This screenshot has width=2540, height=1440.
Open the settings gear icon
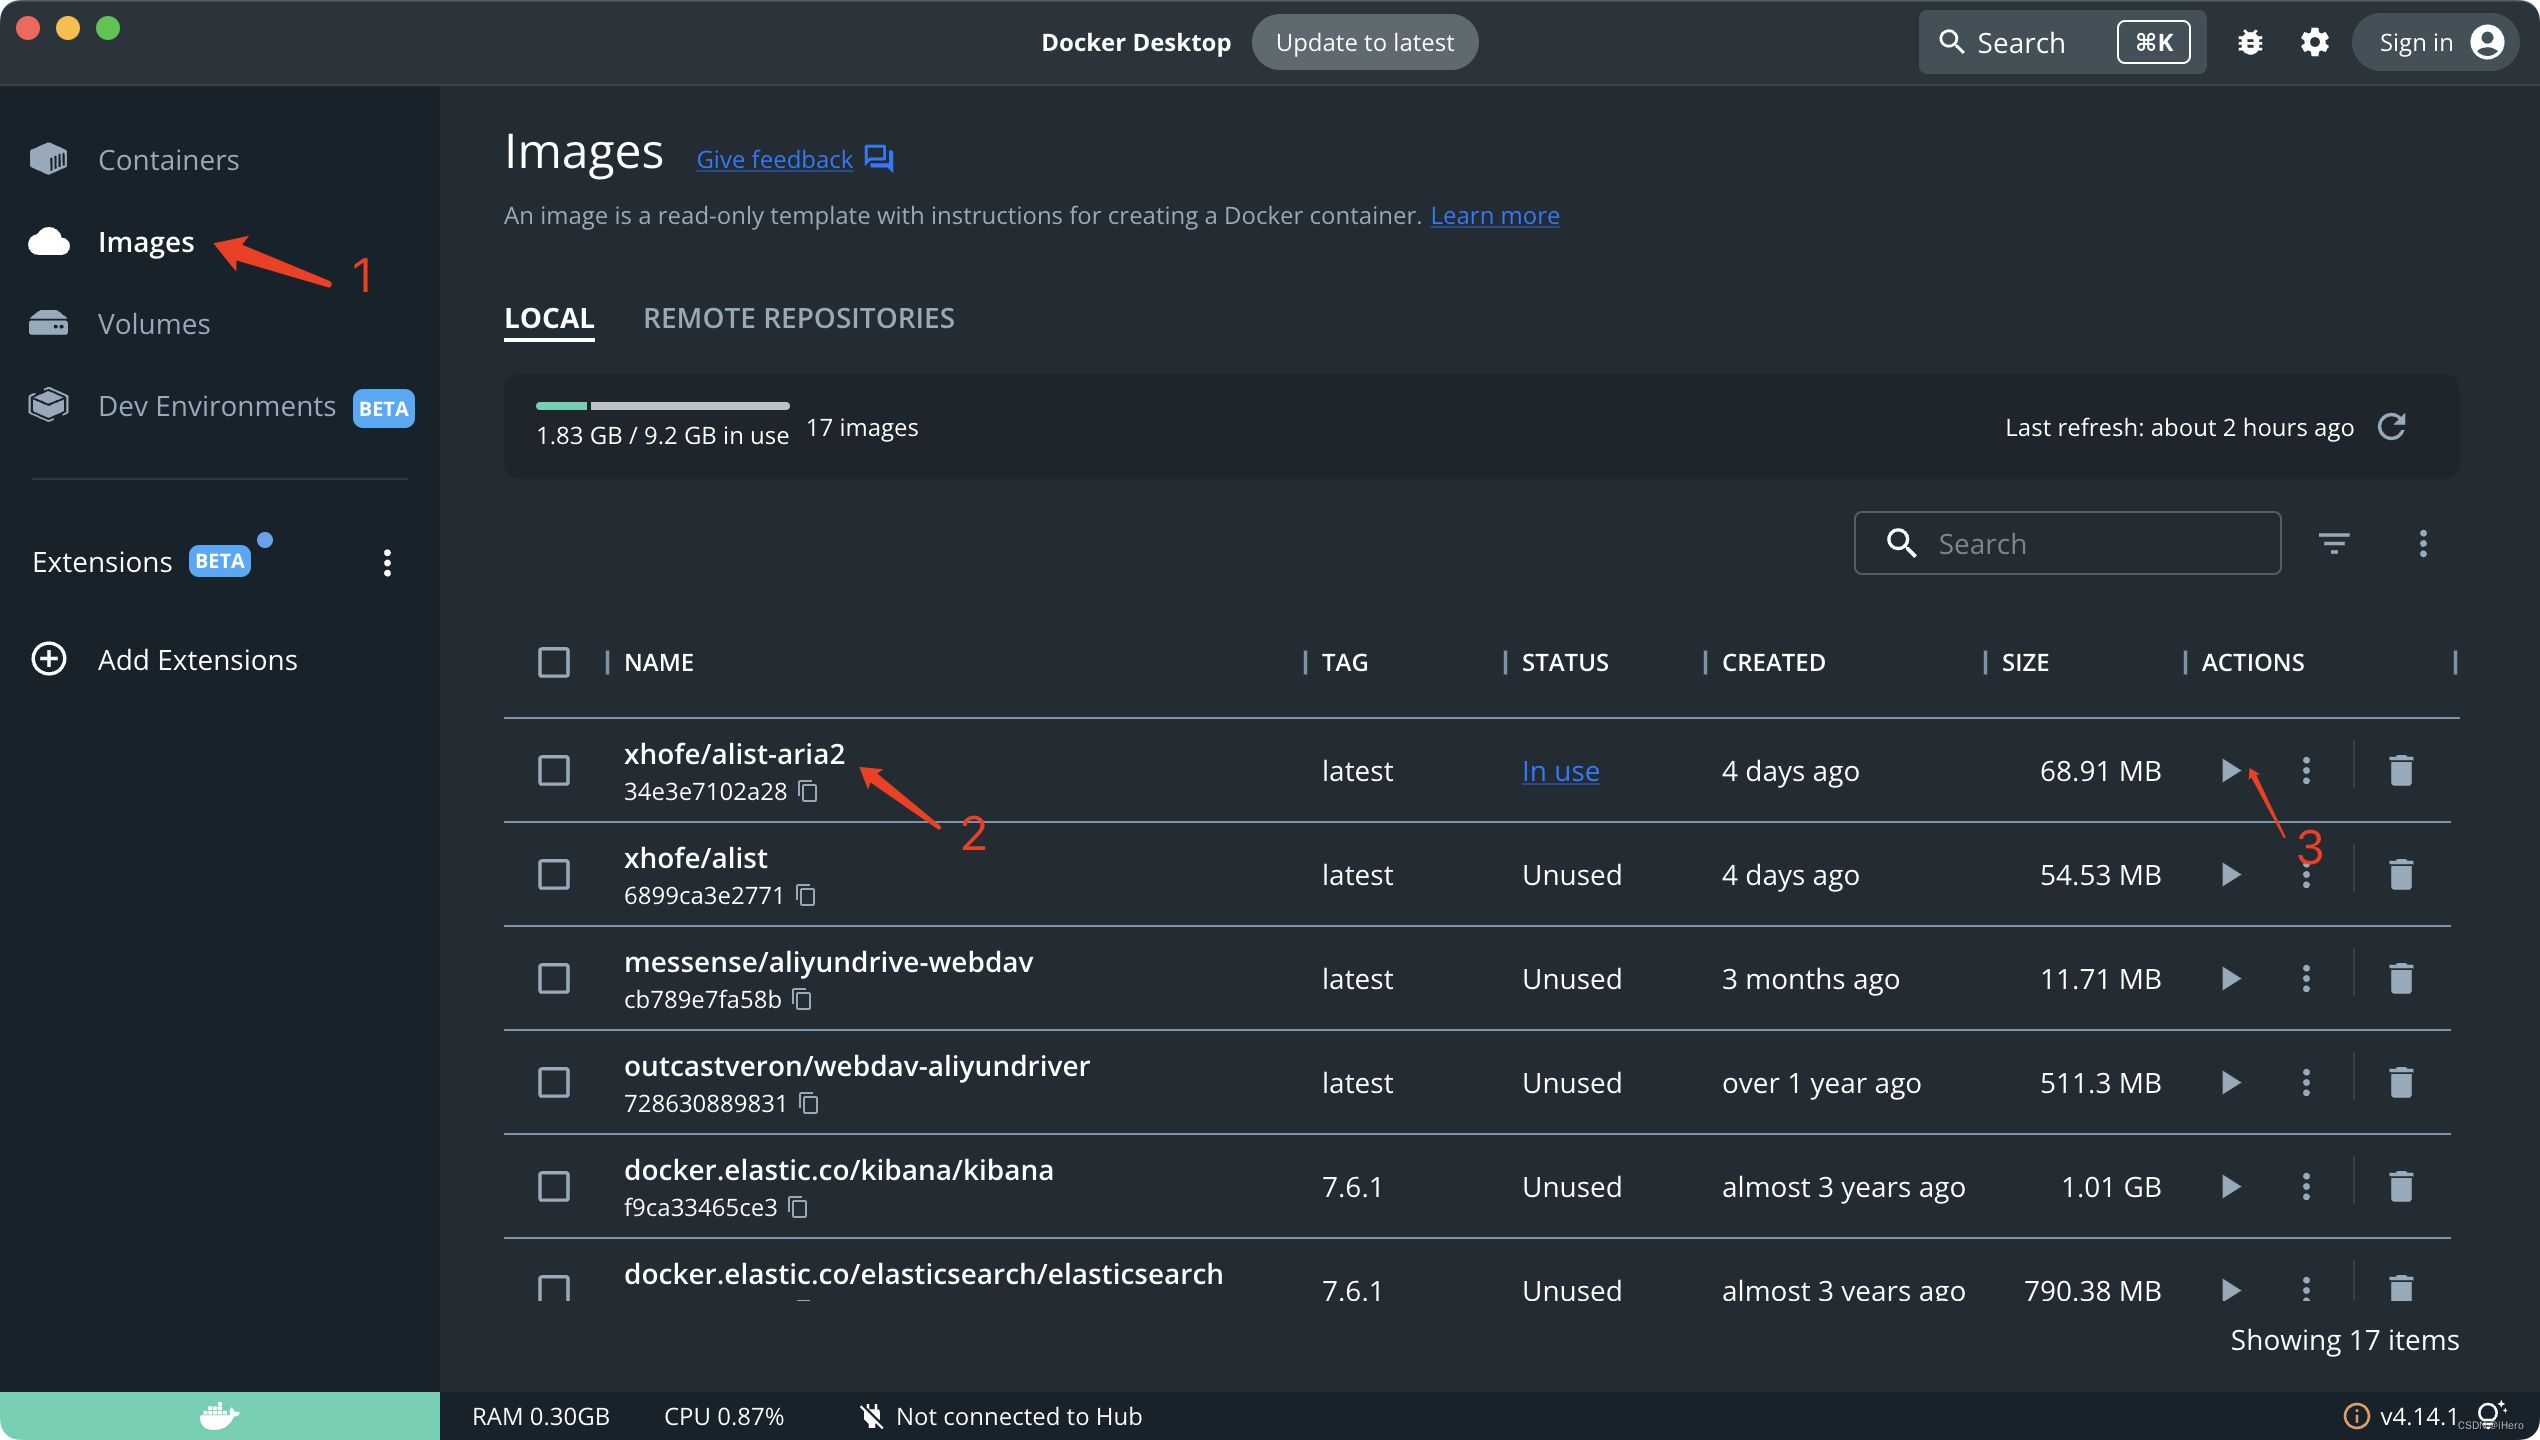pos(2314,42)
